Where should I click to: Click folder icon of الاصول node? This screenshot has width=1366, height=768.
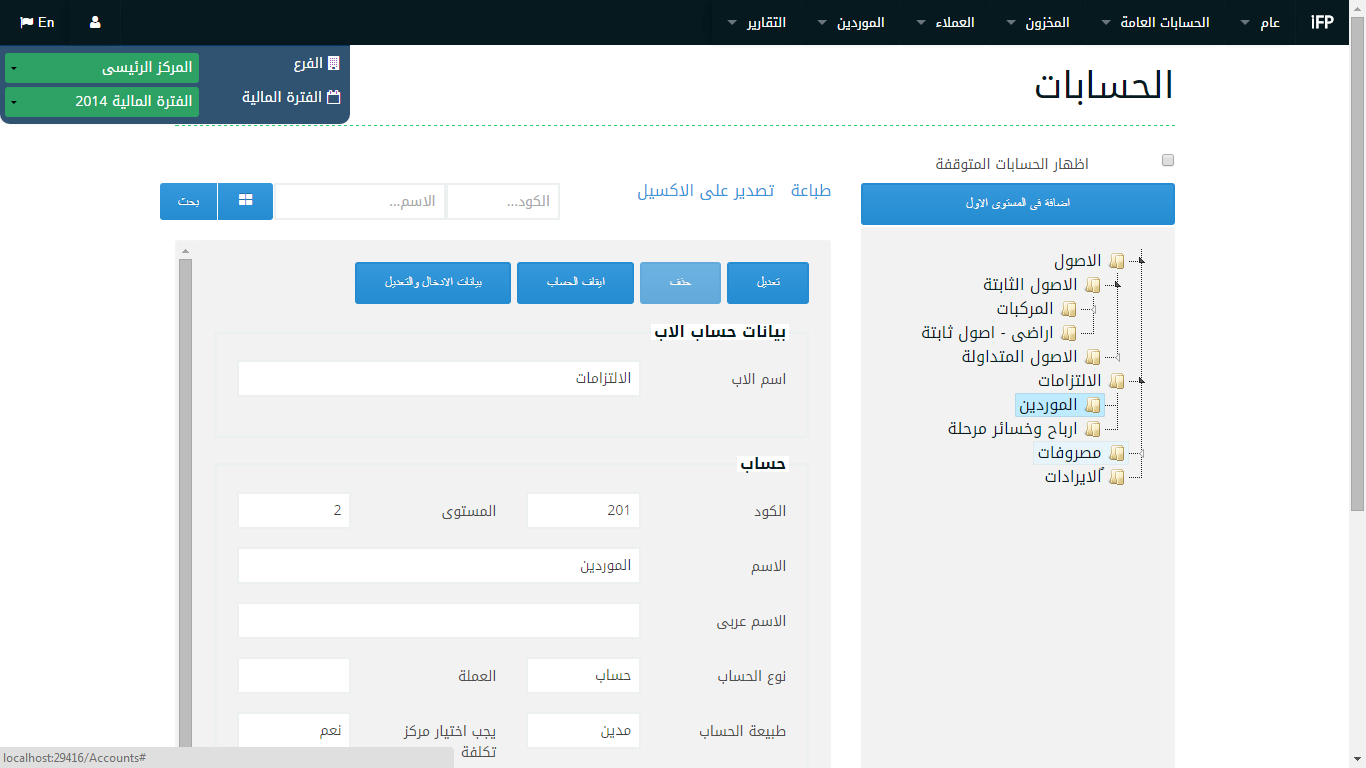(1117, 262)
